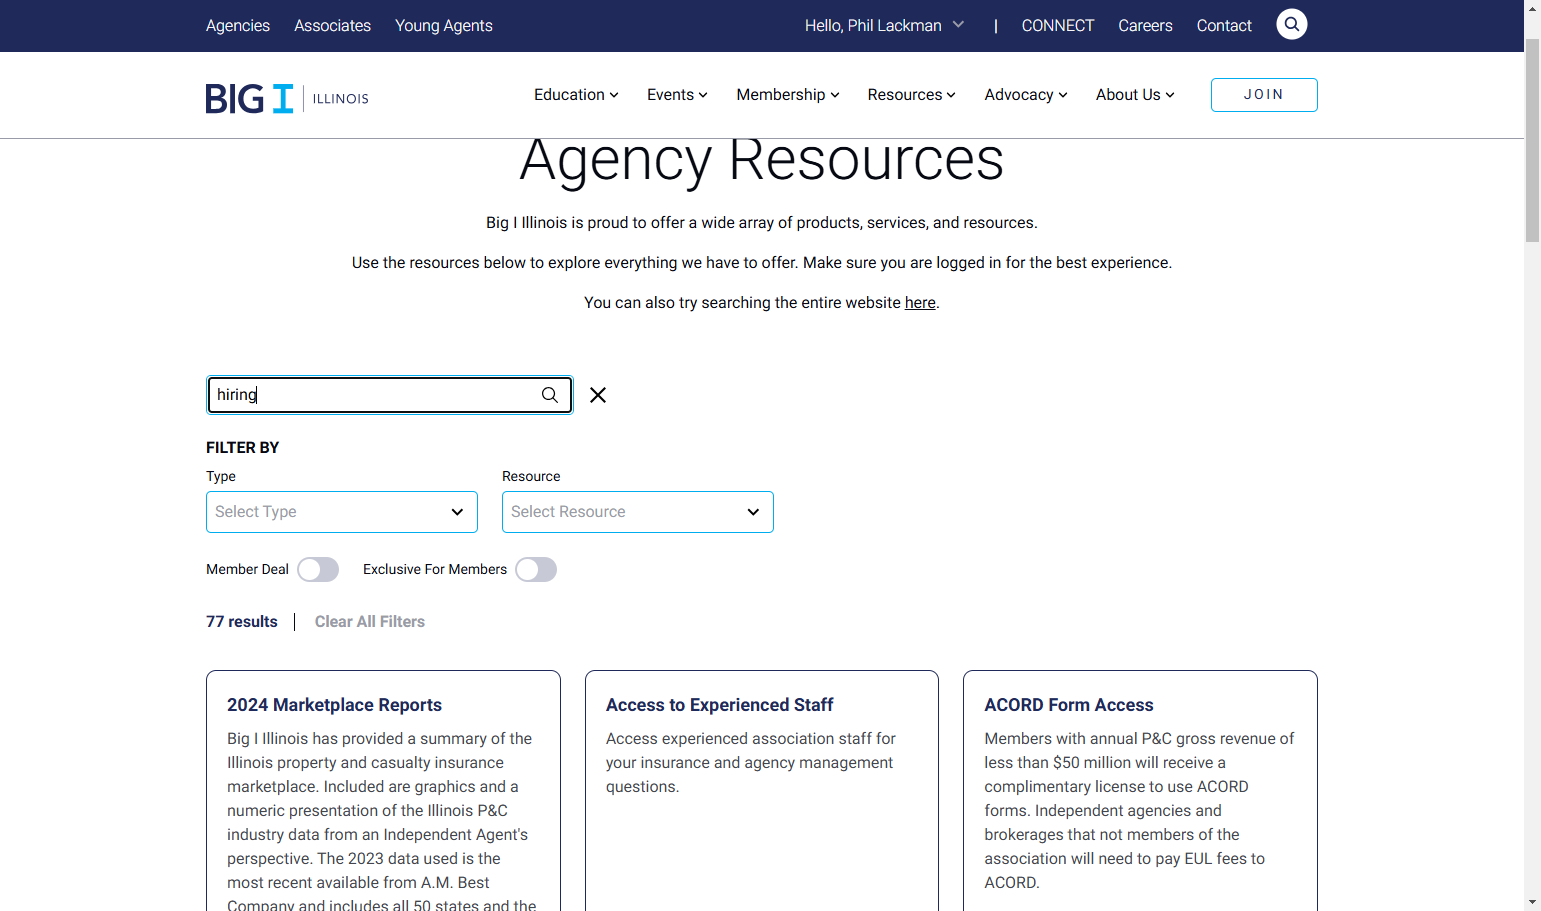Click Clear All Filters
Image resolution: width=1541 pixels, height=911 pixels.
point(370,622)
